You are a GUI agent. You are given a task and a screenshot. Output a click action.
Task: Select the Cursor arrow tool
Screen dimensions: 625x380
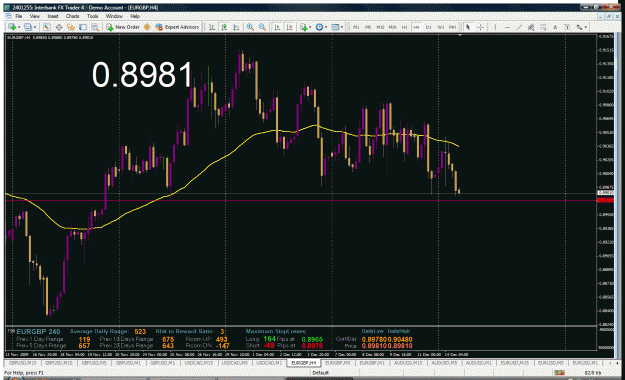pyautogui.click(x=468, y=27)
